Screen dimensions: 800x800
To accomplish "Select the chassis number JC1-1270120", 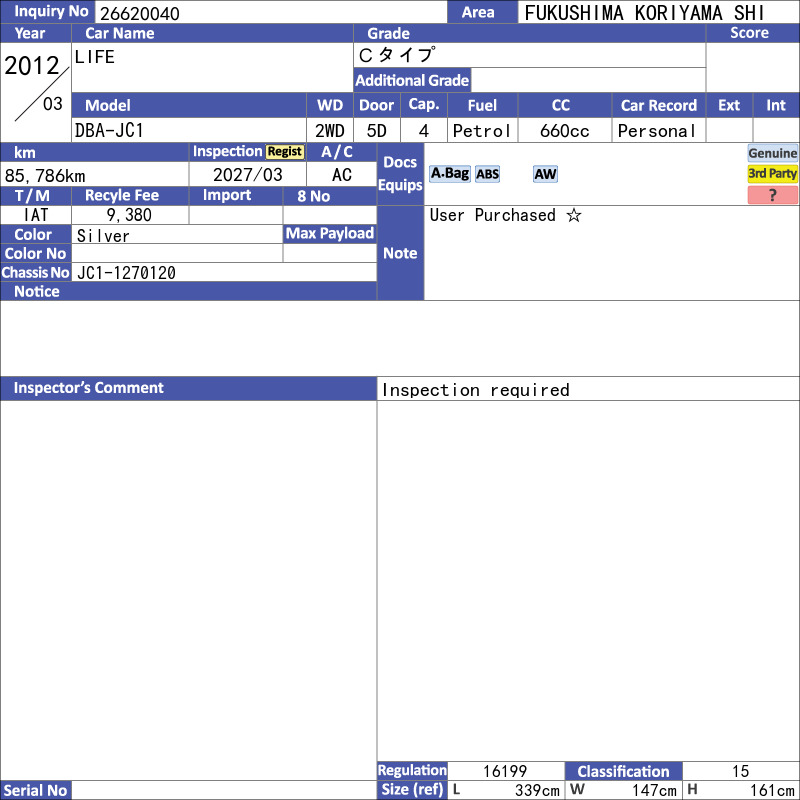I will [x=126, y=273].
